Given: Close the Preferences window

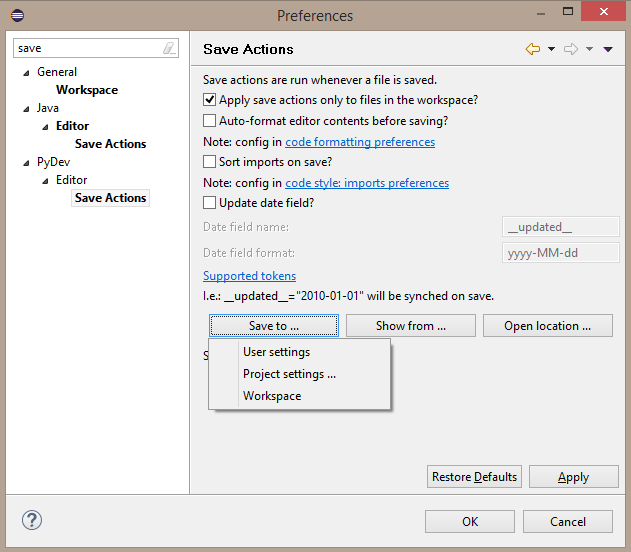Looking at the screenshot, I should pyautogui.click(x=604, y=11).
